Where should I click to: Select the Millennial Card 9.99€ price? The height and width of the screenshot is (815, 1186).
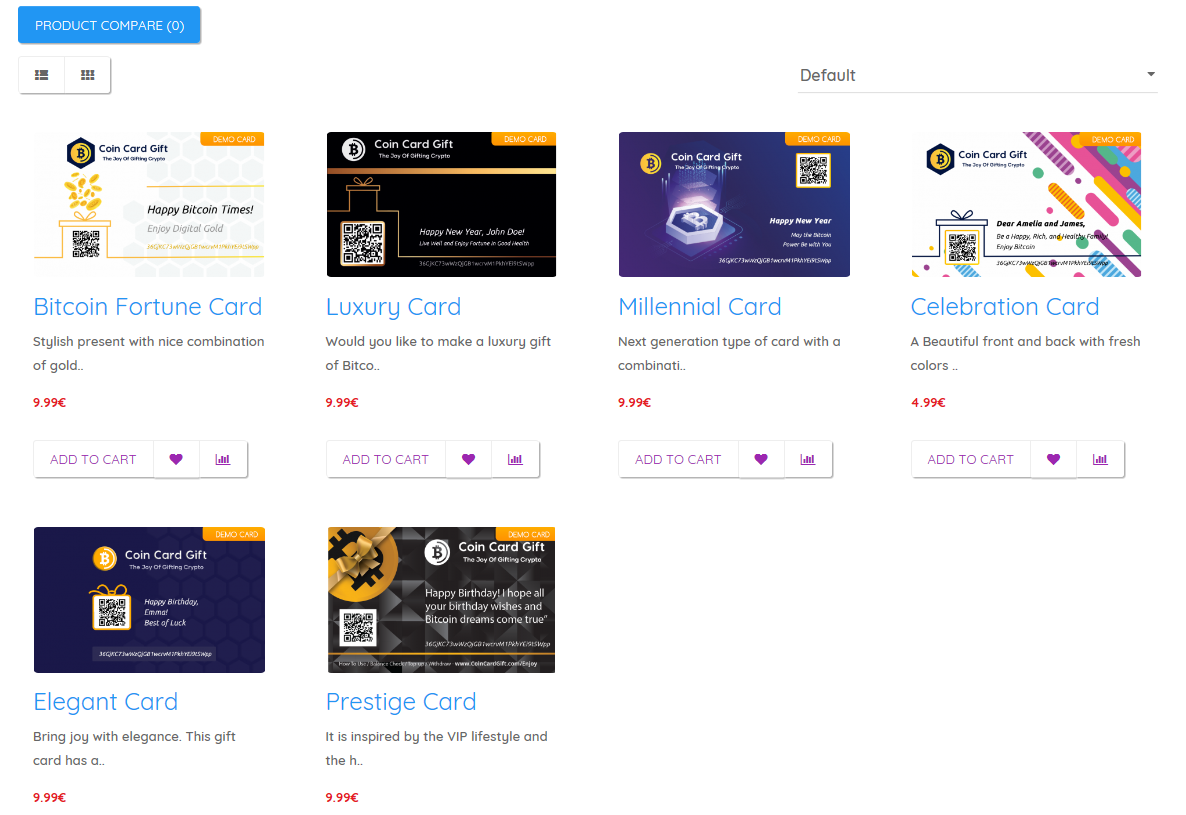[635, 402]
